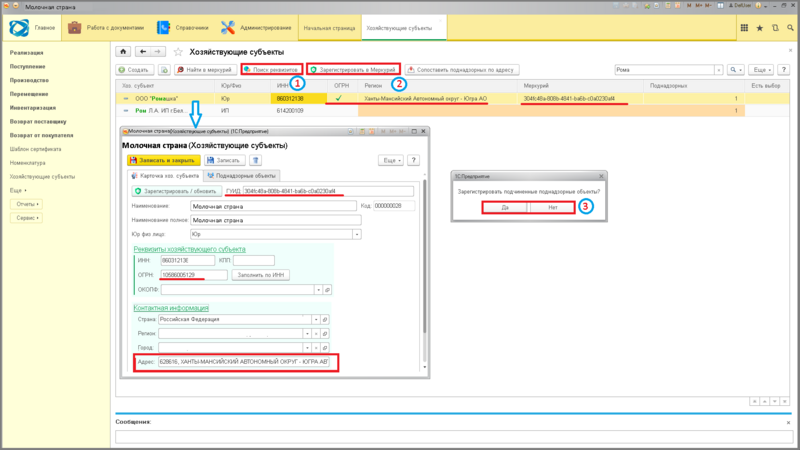Click the global search magnifier icon
This screenshot has width=800, height=450.
pyautogui.click(x=790, y=28)
